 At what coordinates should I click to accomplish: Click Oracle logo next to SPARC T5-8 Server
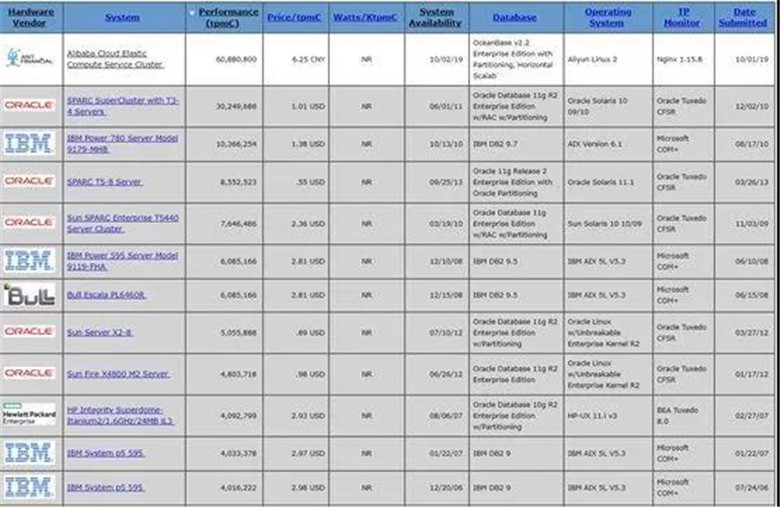pos(30,181)
